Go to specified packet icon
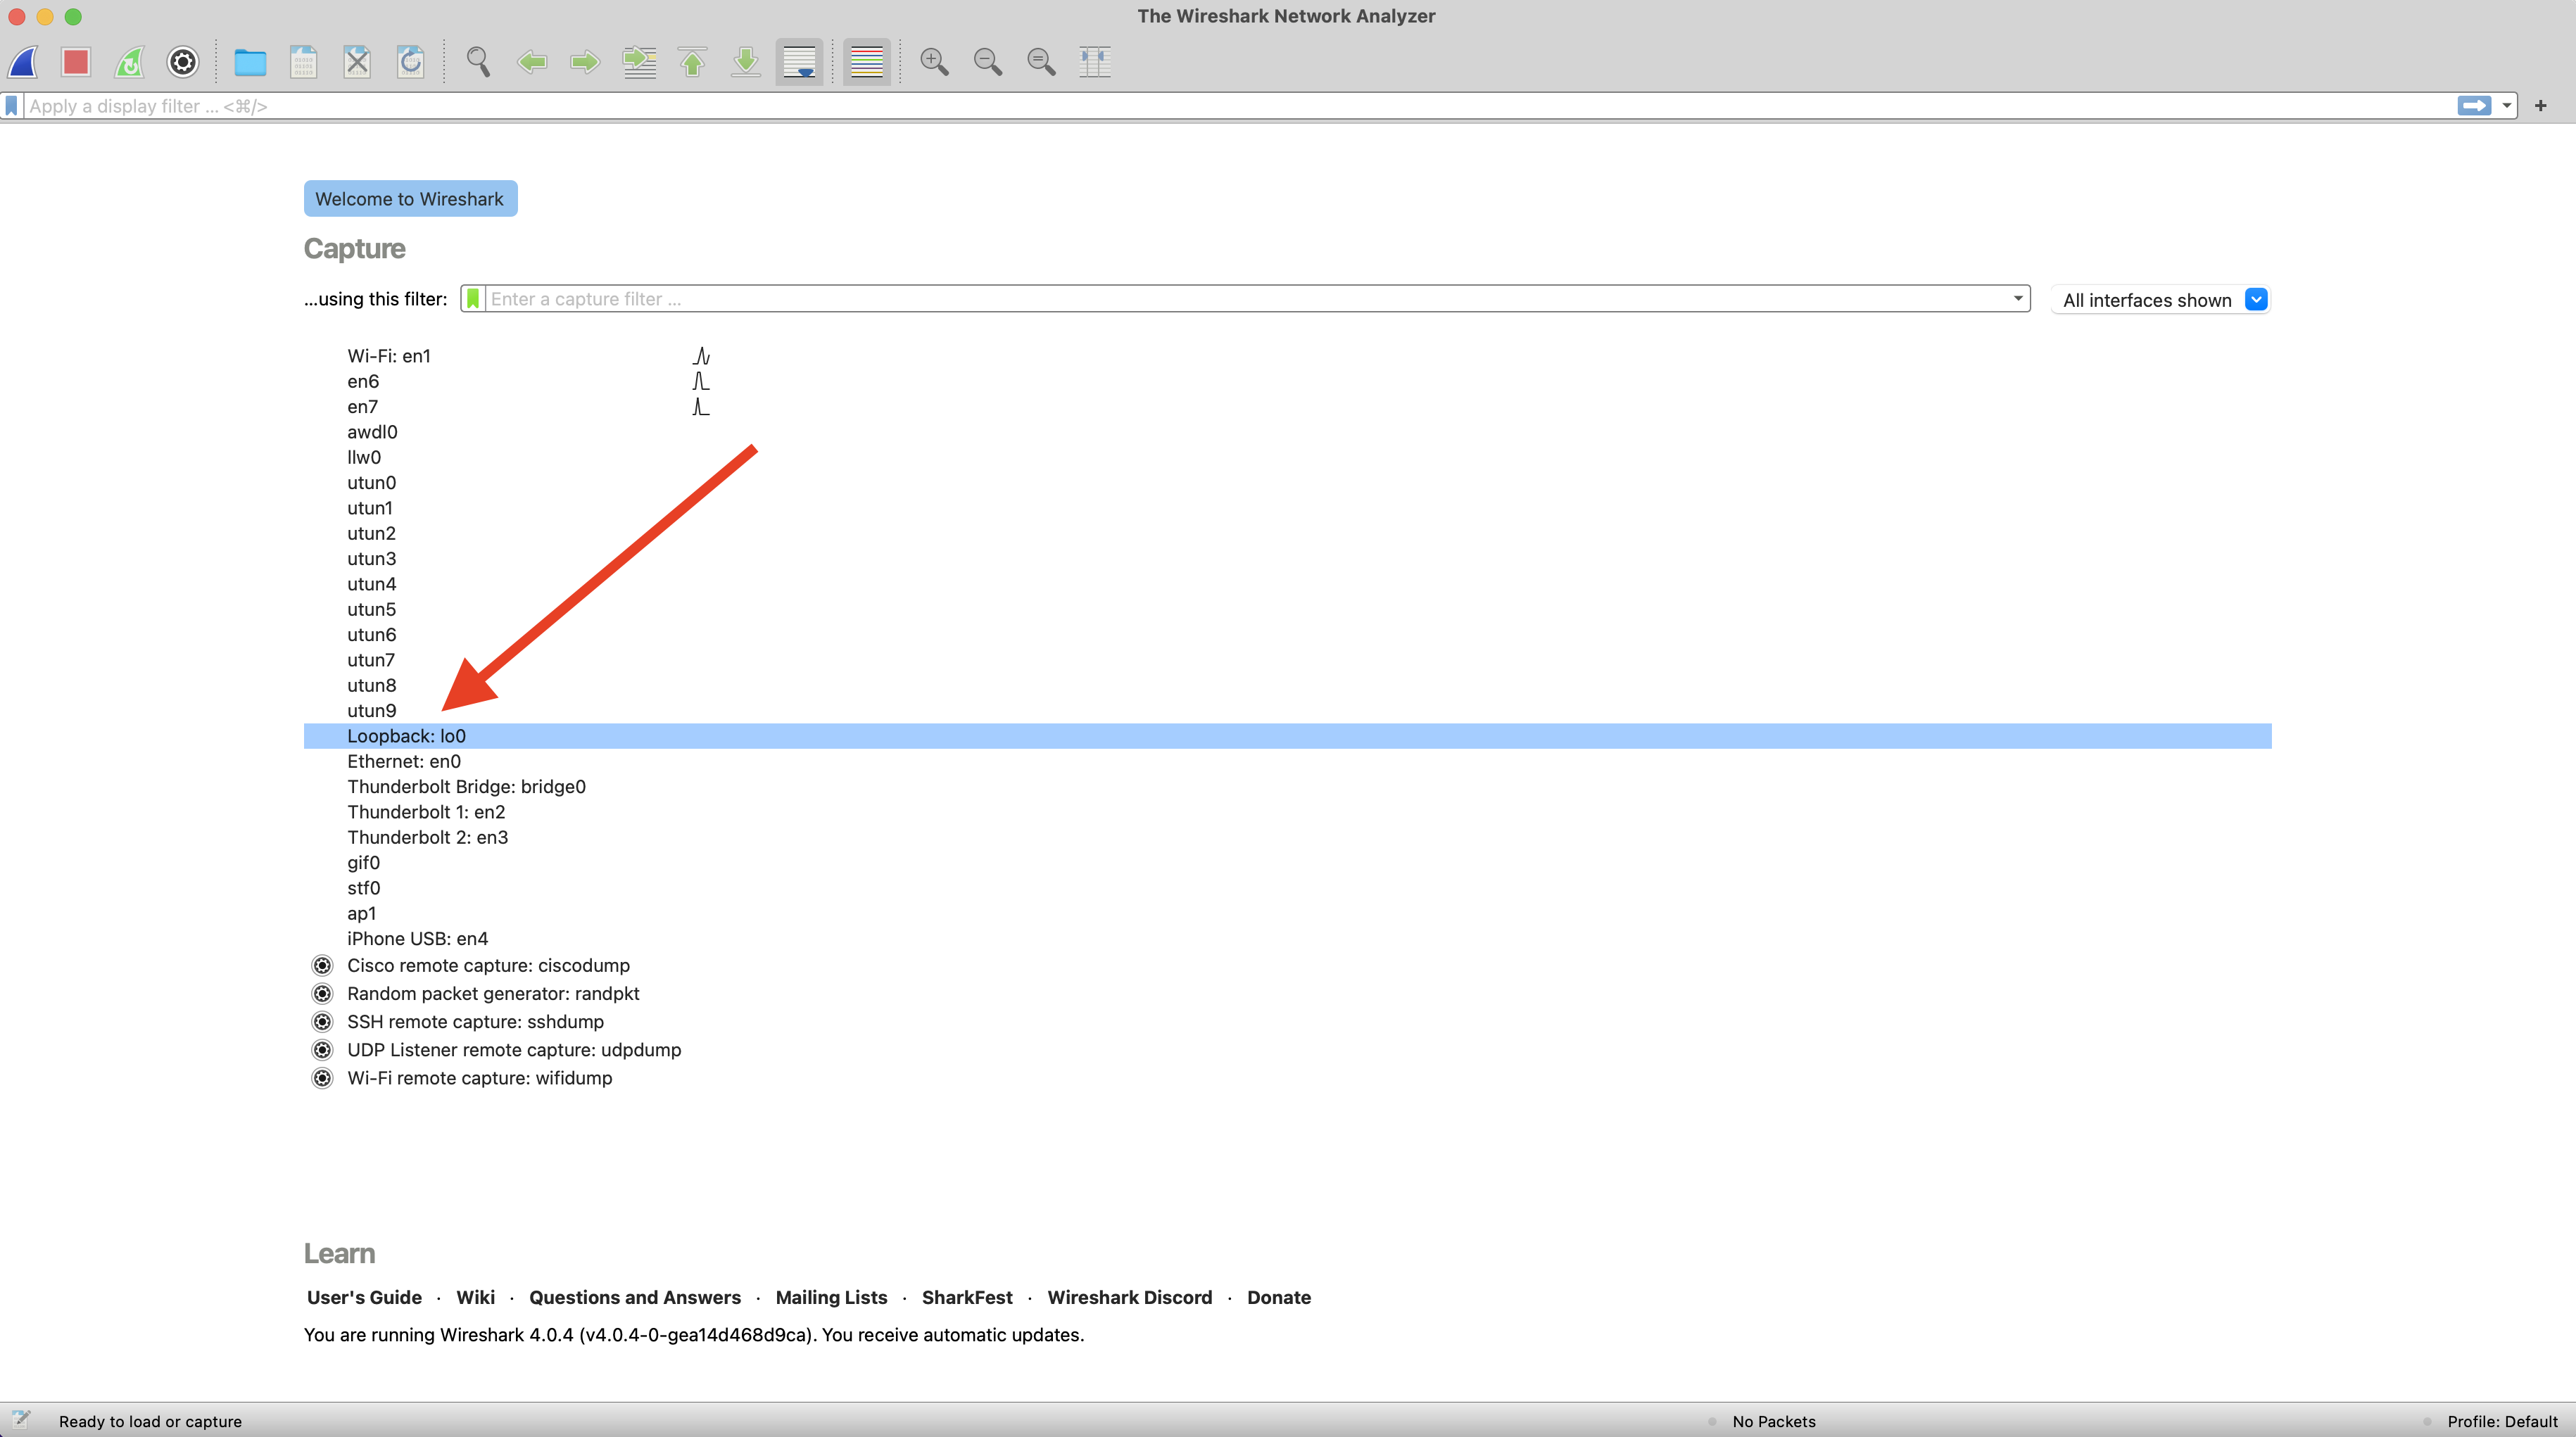 click(639, 62)
